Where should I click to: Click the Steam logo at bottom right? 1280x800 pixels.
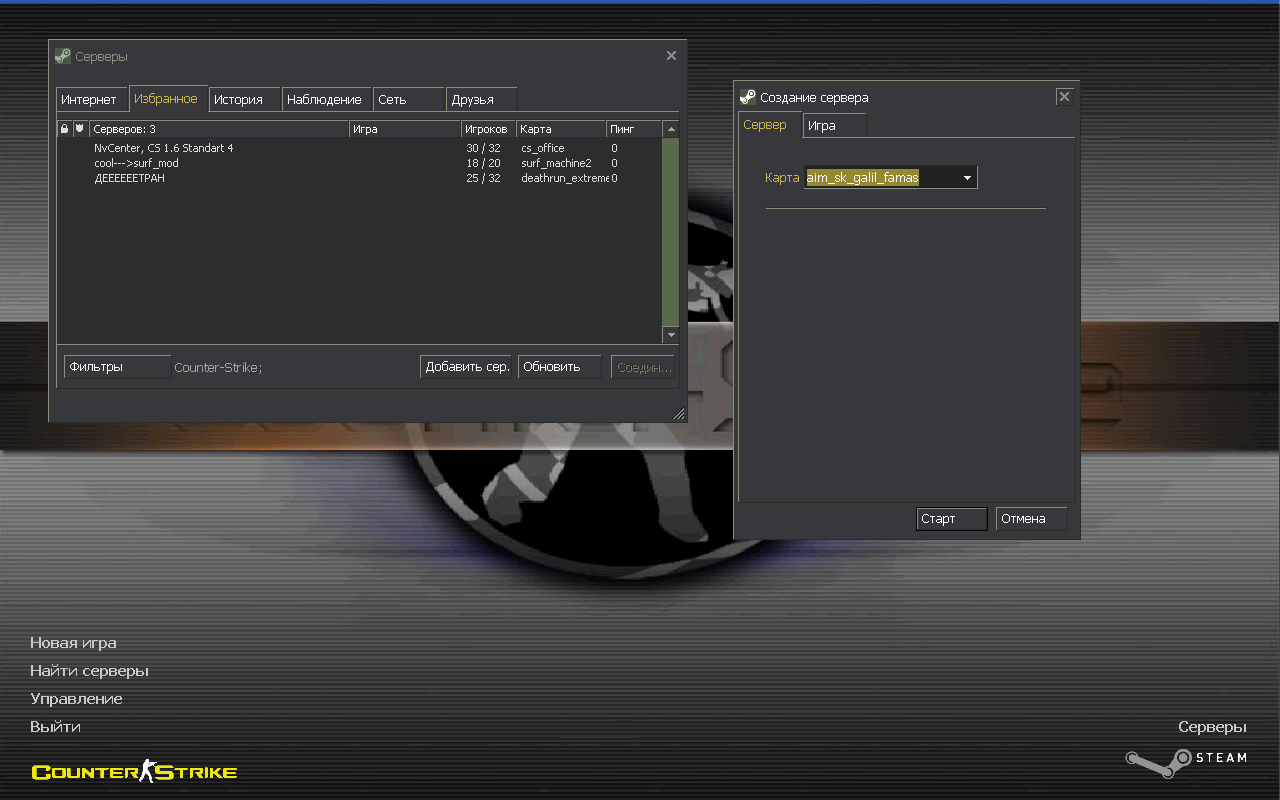(1186, 762)
